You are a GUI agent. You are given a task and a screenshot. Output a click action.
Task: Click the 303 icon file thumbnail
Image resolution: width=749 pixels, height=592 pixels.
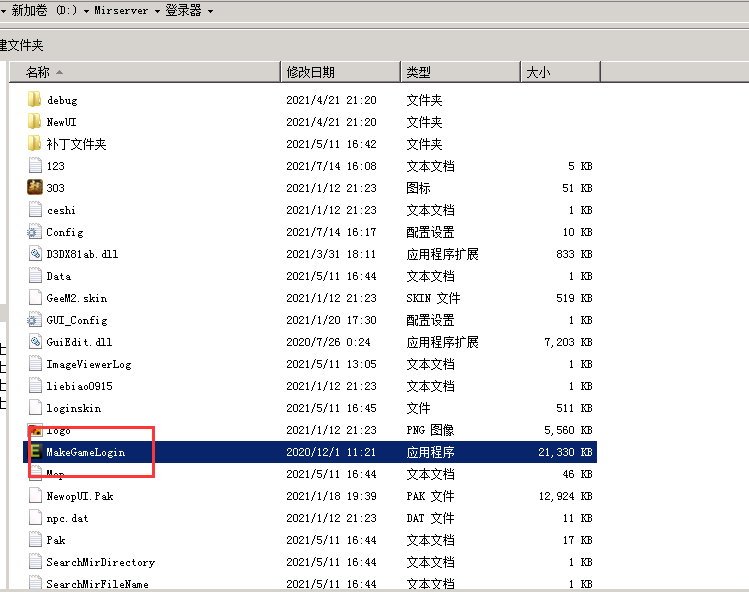point(35,188)
